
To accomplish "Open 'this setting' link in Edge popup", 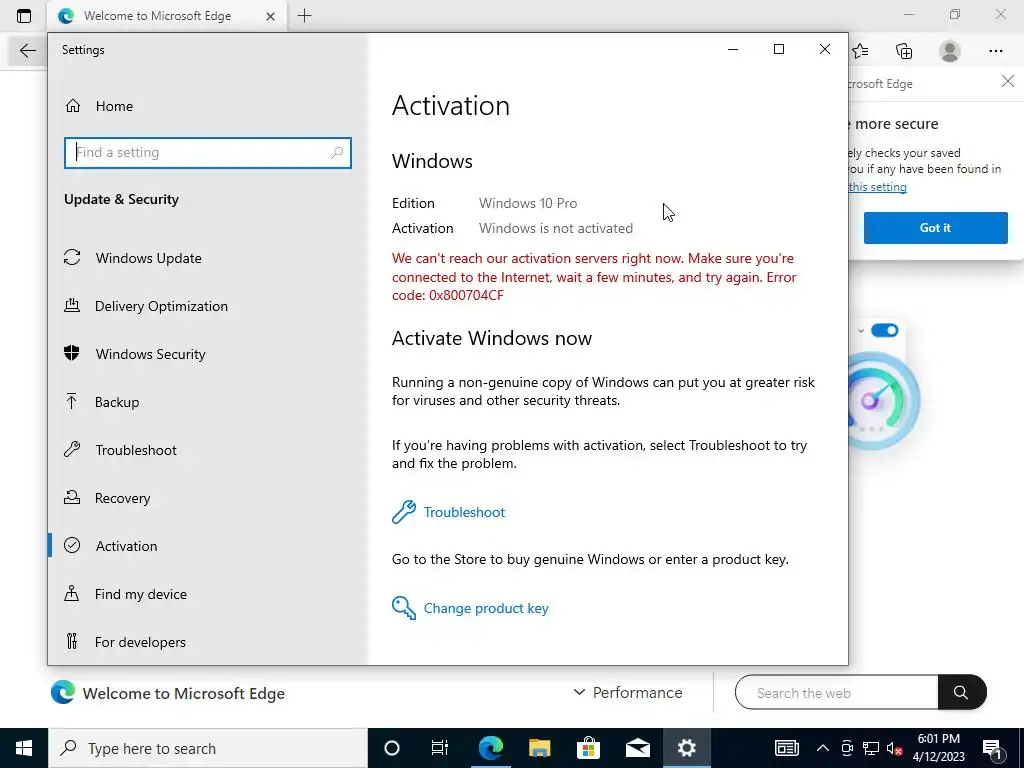I will 878,187.
